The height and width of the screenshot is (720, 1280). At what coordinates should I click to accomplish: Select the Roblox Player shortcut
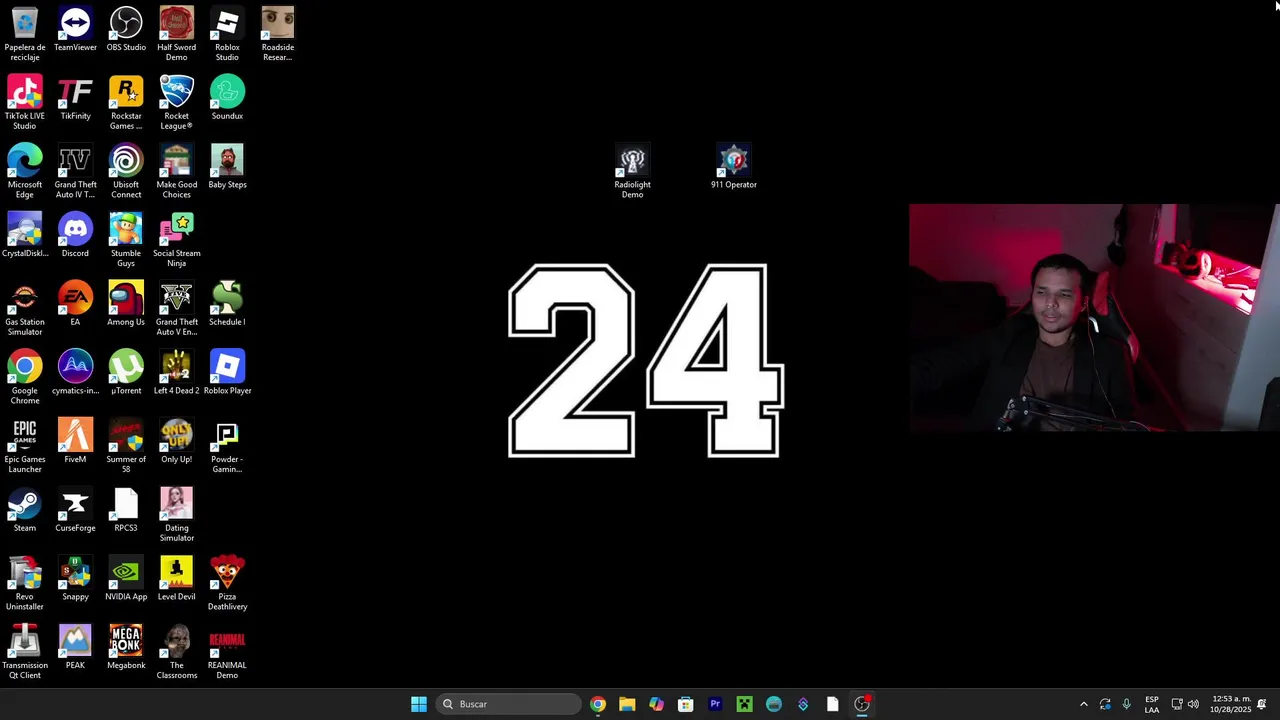tap(227, 373)
